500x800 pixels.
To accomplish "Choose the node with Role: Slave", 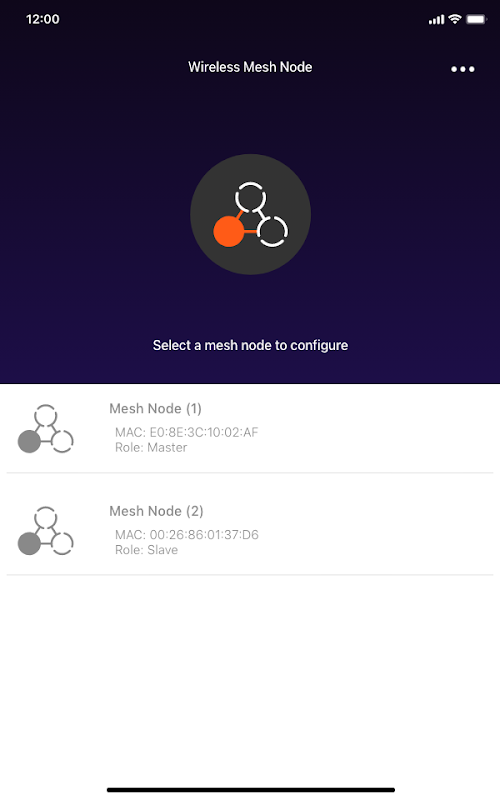I will click(250, 524).
